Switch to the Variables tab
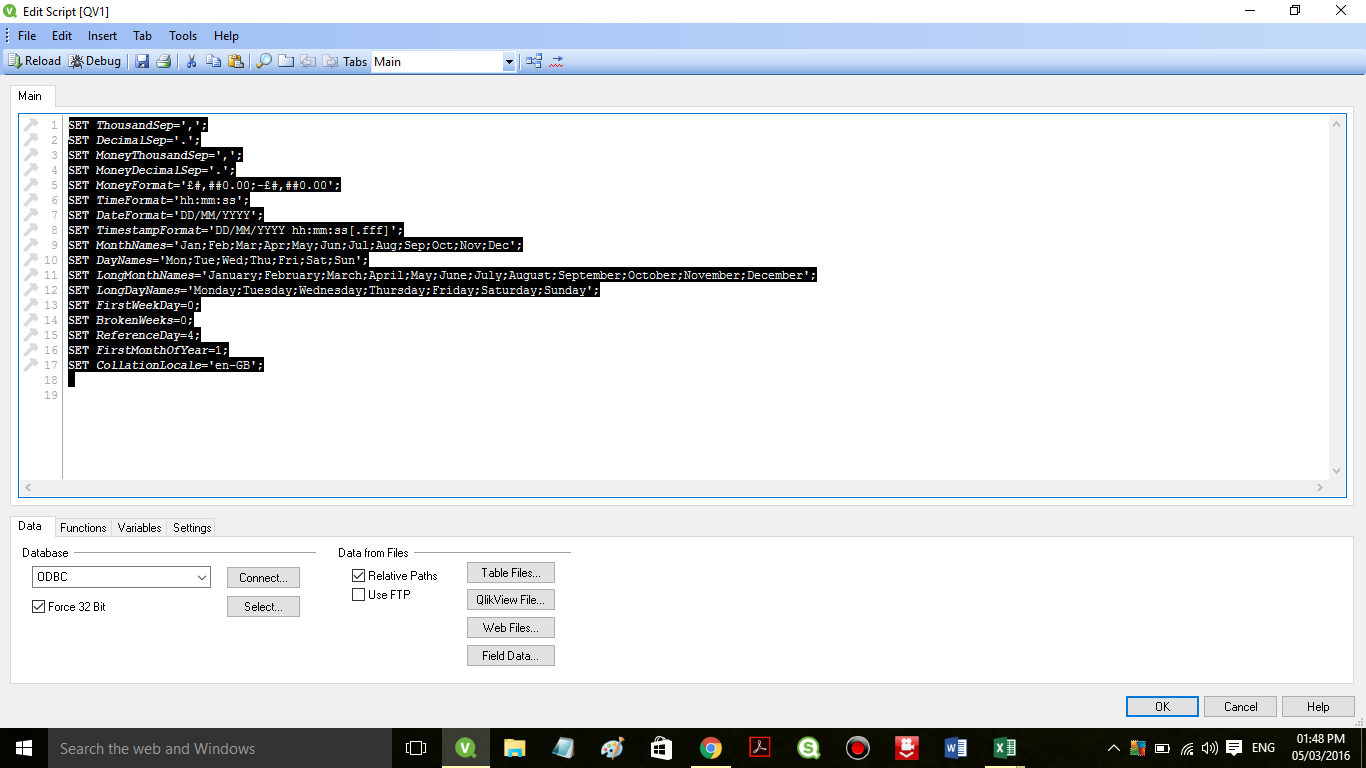The height and width of the screenshot is (768, 1366). click(x=140, y=528)
